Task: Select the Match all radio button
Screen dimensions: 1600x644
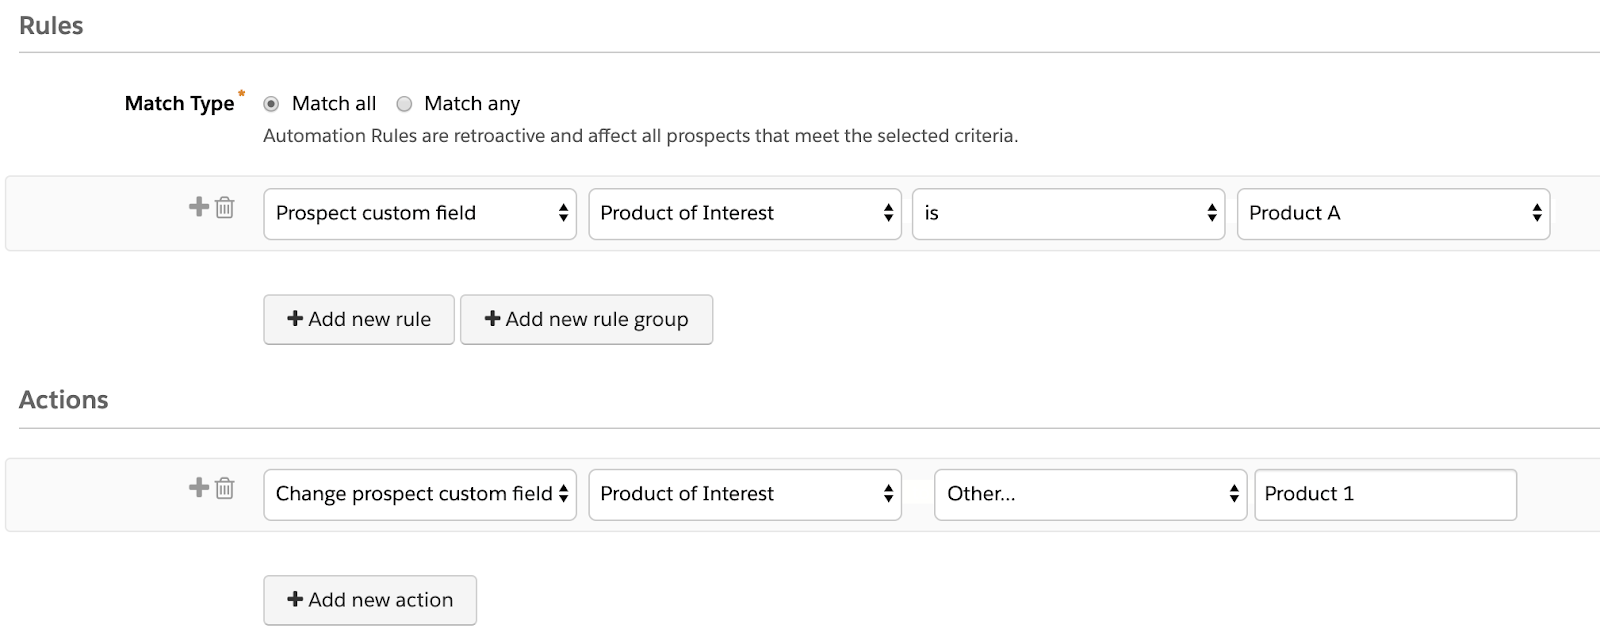Action: pyautogui.click(x=271, y=104)
